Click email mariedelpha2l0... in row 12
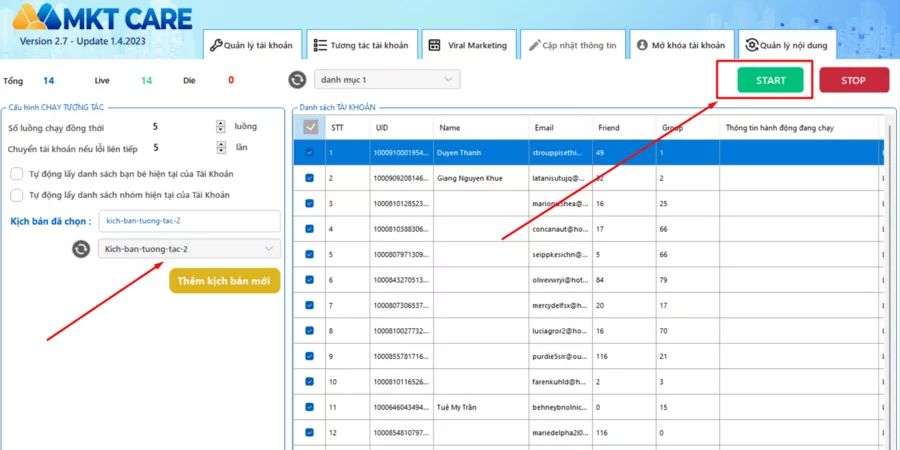This screenshot has width=900, height=450. [561, 432]
